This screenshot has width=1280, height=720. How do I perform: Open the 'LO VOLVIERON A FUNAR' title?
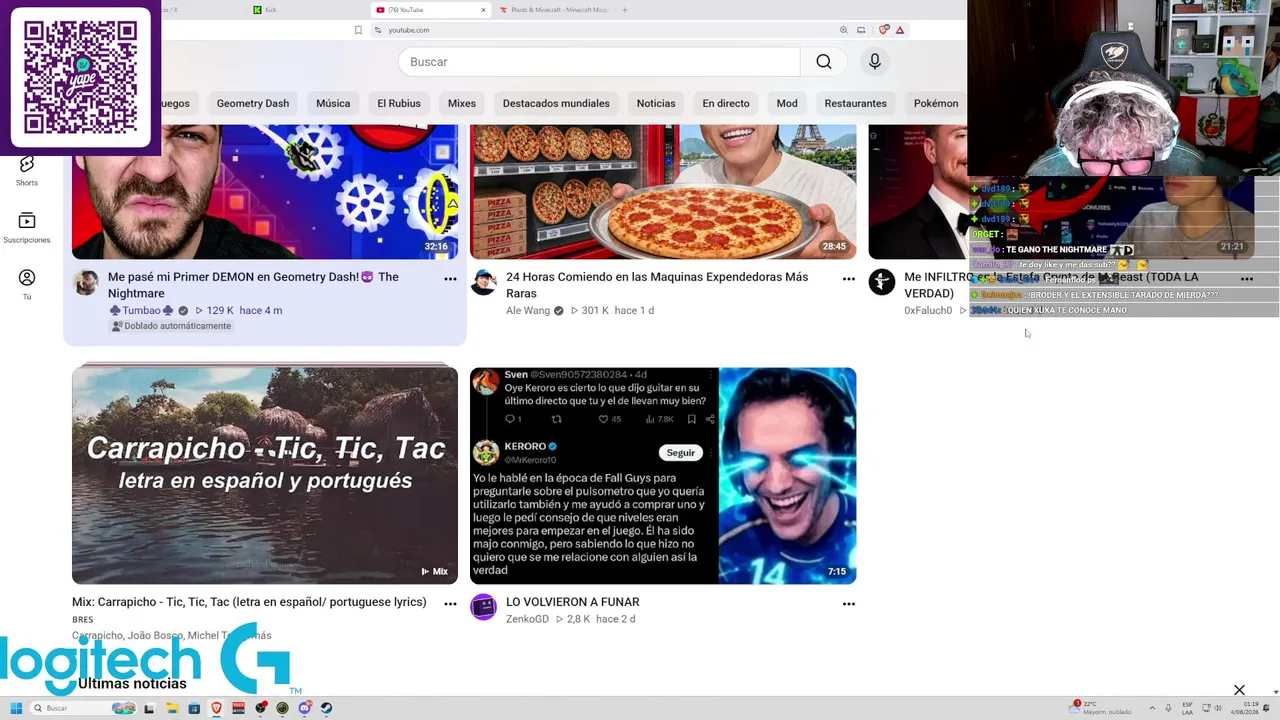573,602
